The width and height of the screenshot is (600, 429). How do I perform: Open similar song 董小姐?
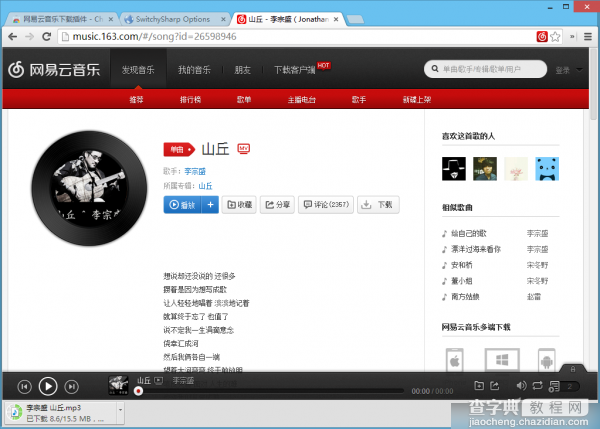point(461,281)
